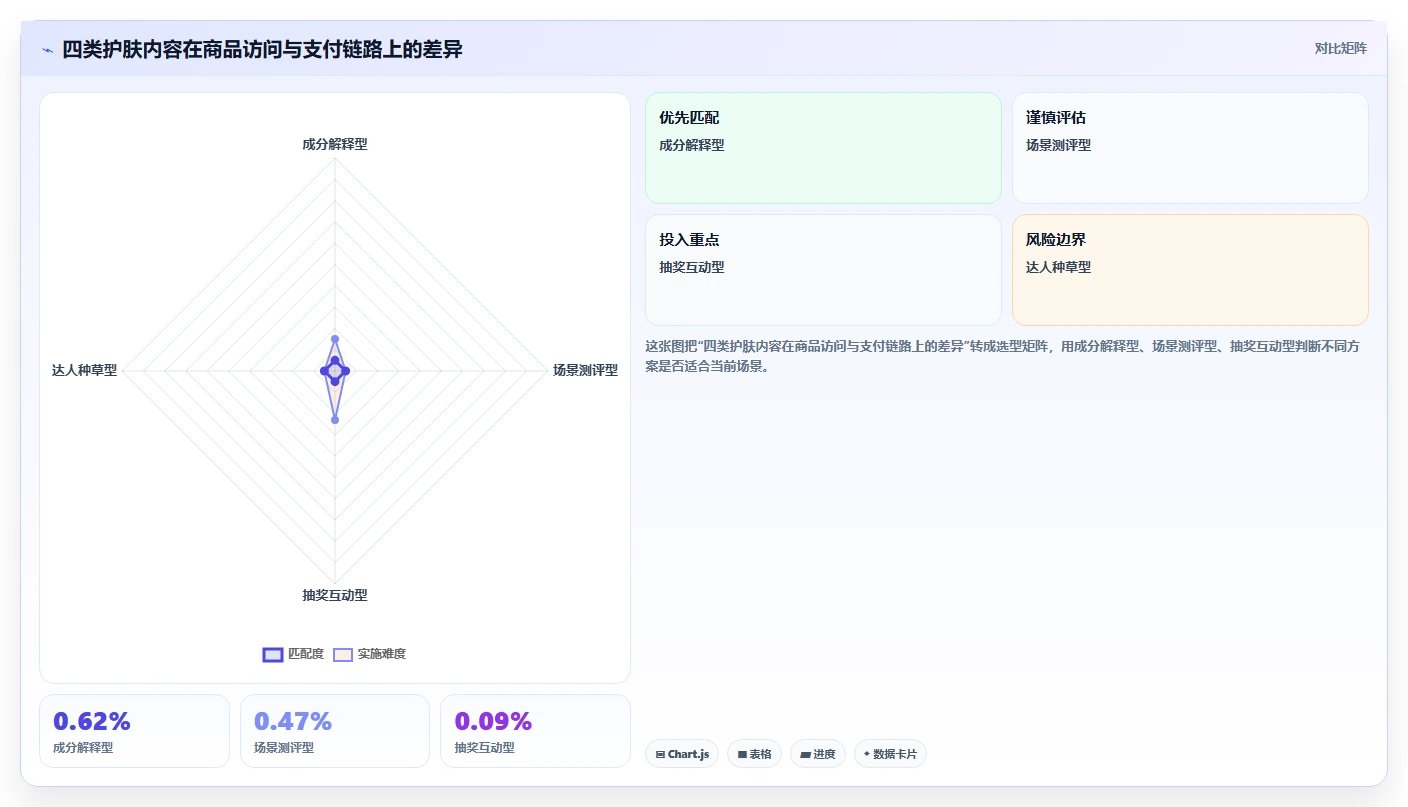
Task: Click the 0.47% statistic value
Action: (293, 721)
